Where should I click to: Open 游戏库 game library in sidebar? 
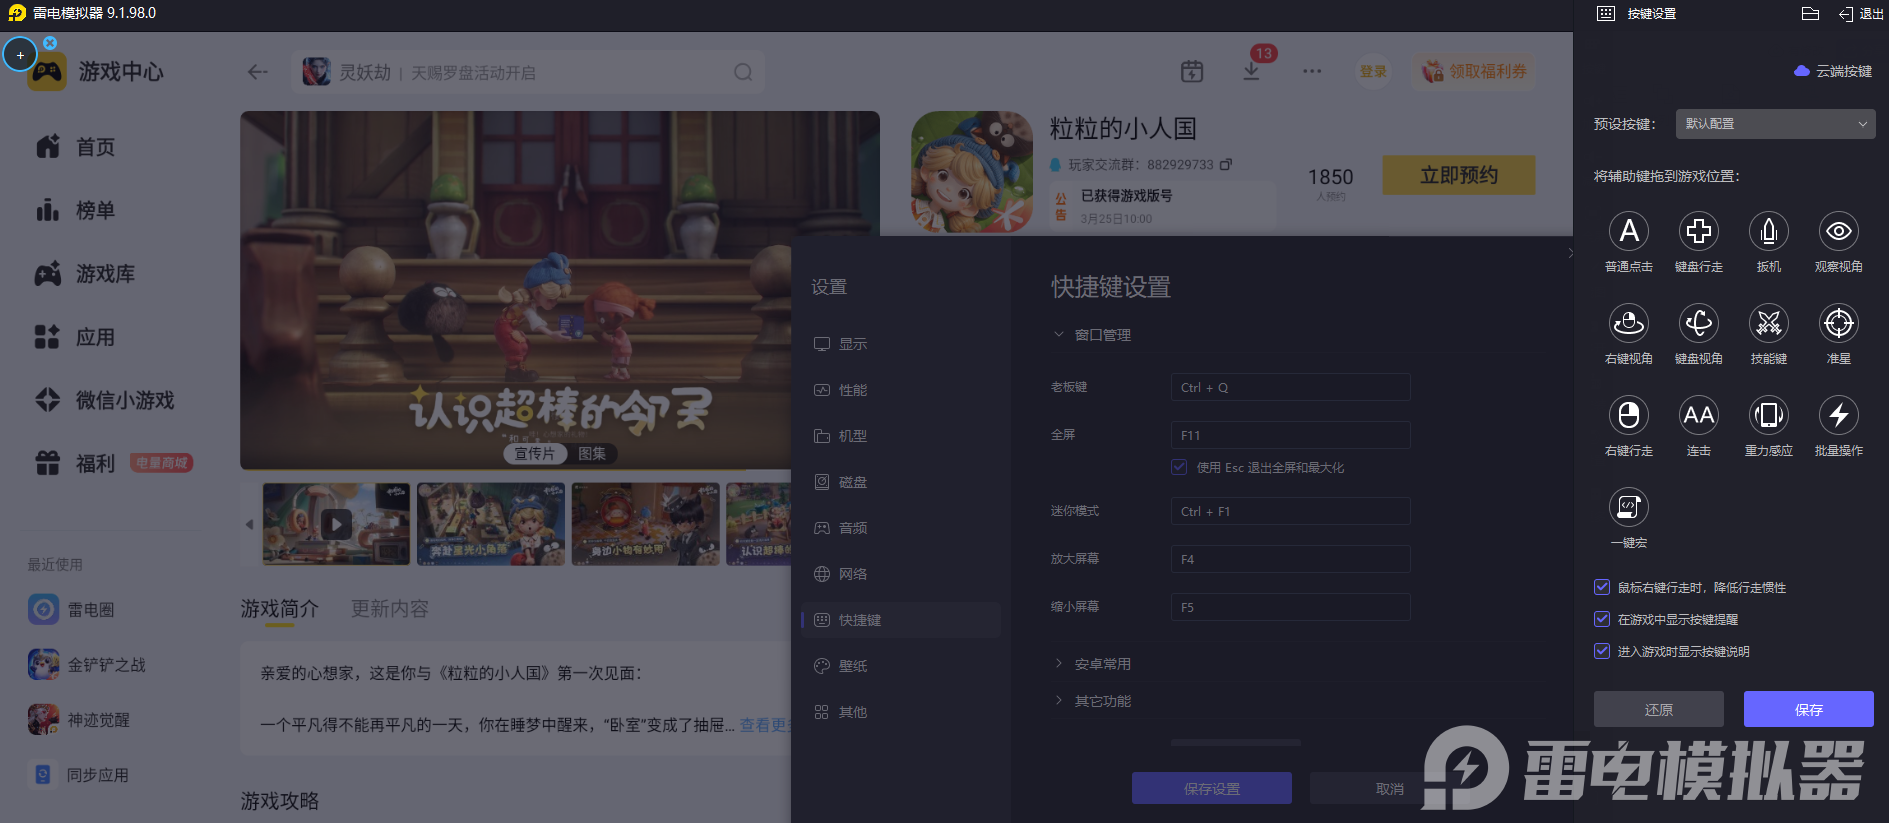tap(85, 273)
